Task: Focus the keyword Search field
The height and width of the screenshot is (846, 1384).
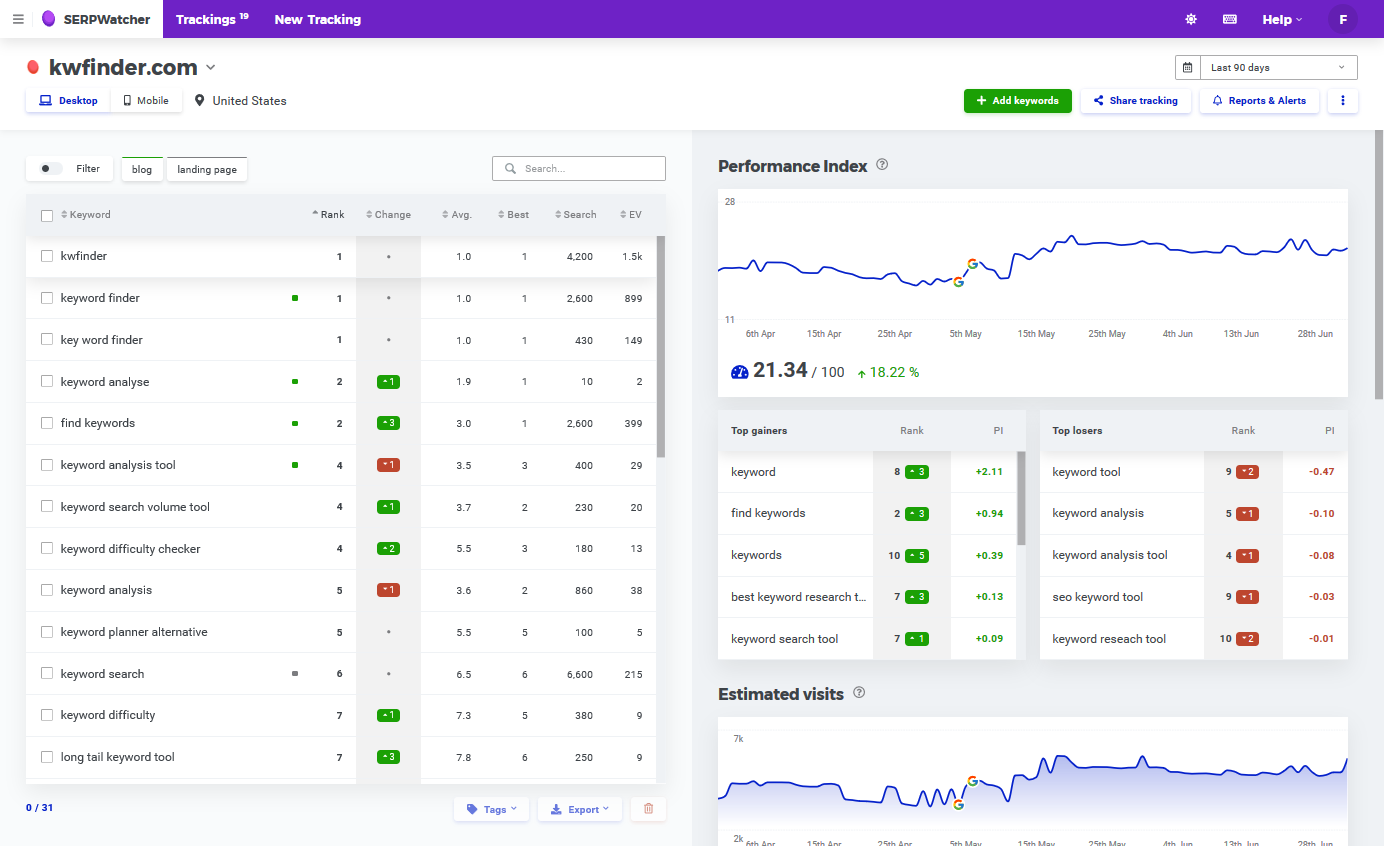Action: (x=579, y=169)
